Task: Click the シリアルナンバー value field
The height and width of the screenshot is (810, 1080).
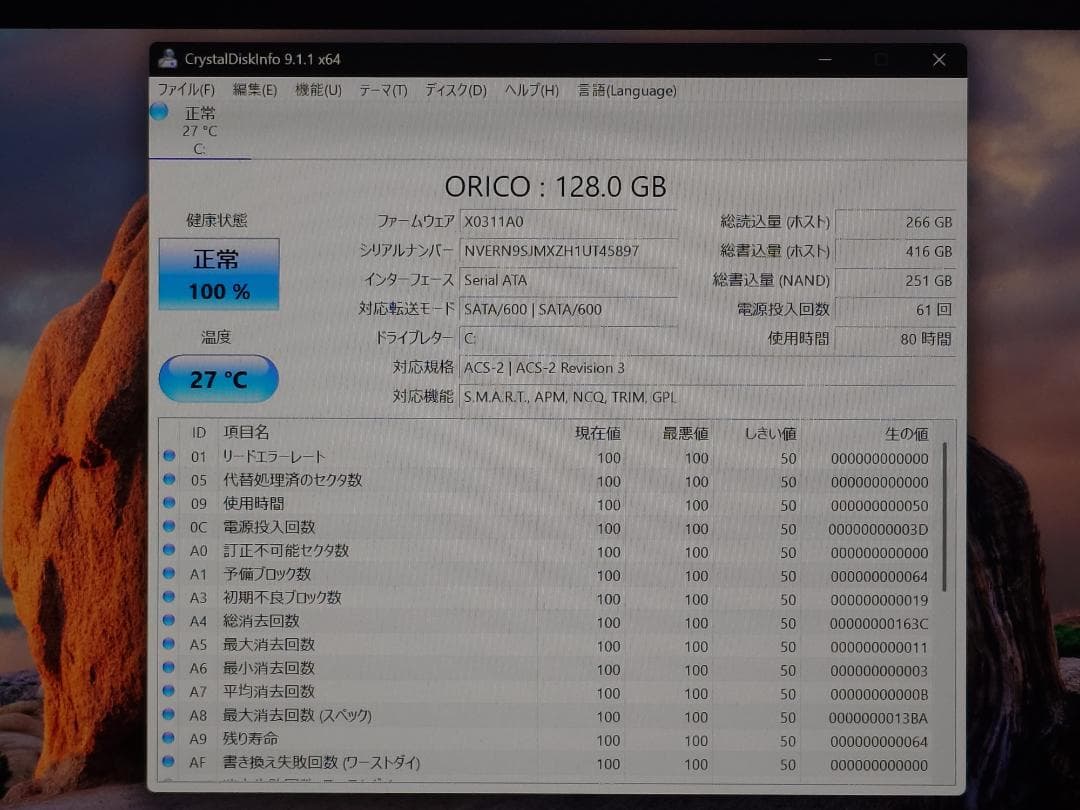Action: pyautogui.click(x=568, y=251)
